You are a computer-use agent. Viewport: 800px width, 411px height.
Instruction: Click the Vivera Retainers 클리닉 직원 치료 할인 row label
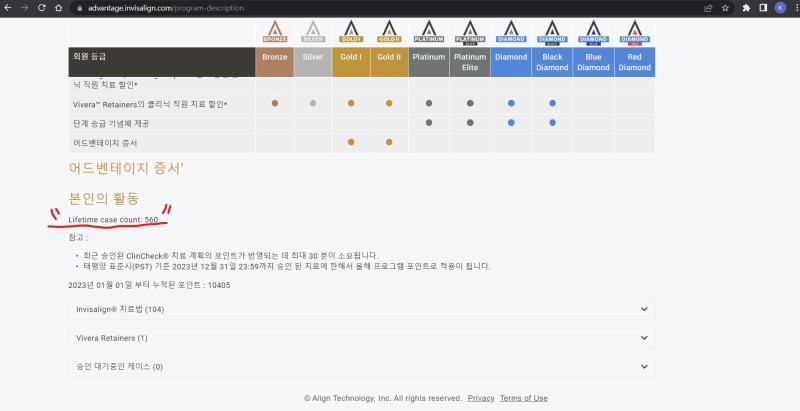[x=150, y=104]
